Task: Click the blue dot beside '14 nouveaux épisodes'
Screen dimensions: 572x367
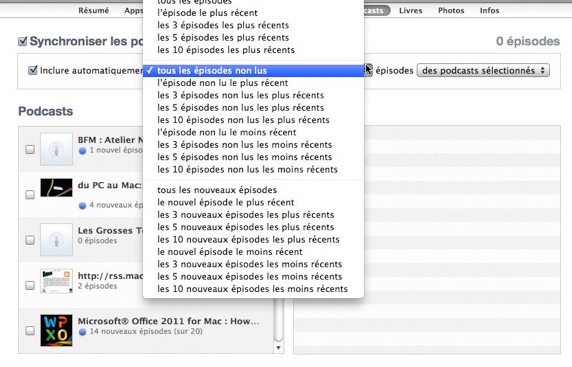Action: pos(82,332)
